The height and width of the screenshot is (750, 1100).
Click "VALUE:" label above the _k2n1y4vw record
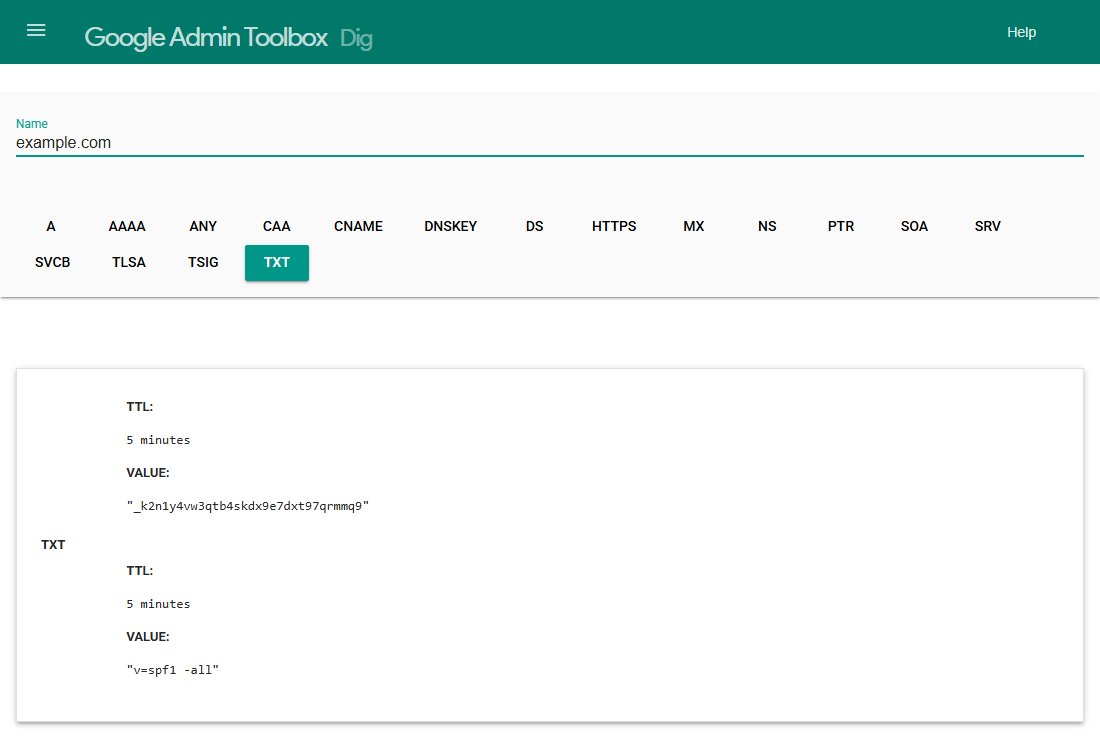point(148,473)
